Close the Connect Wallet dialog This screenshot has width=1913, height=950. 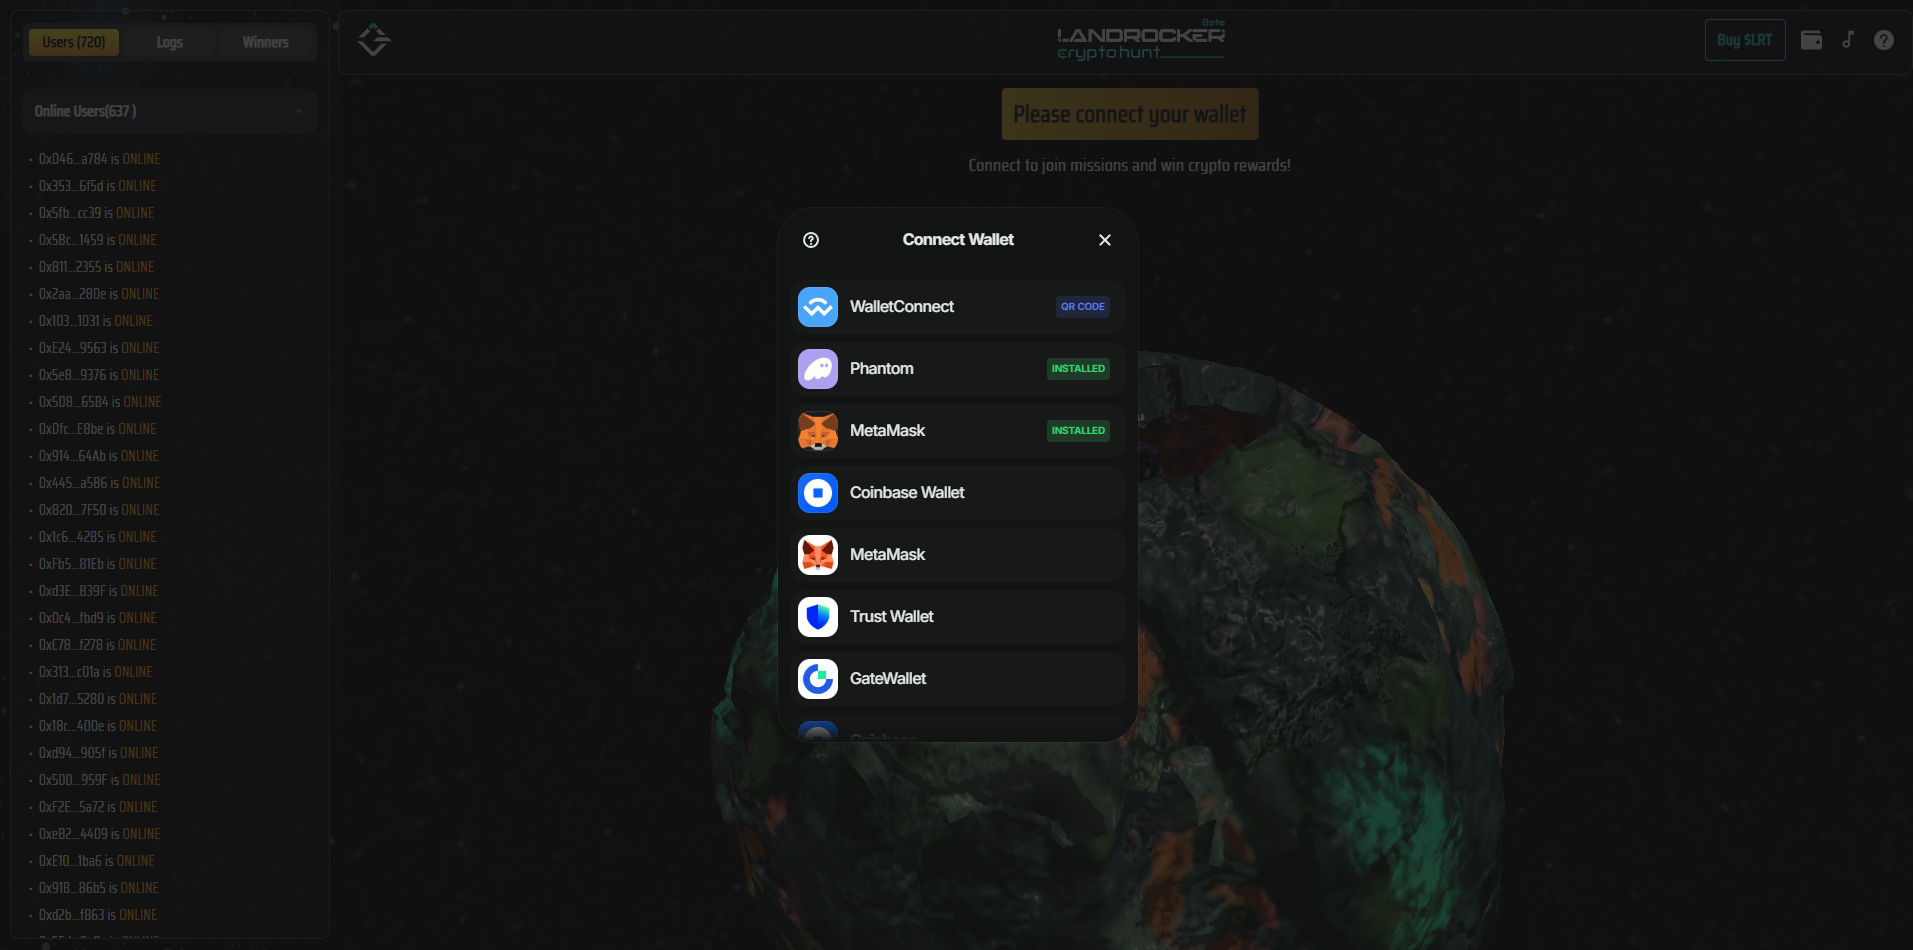[x=1105, y=240]
